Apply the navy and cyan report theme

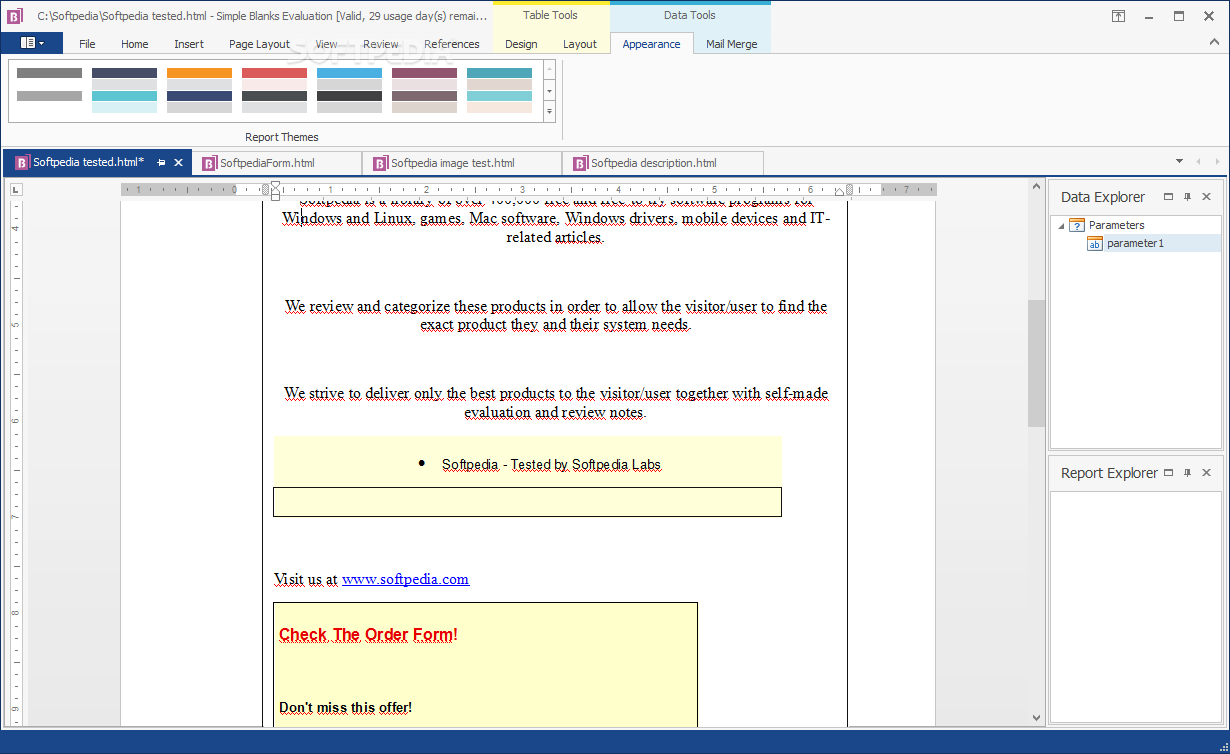point(125,89)
